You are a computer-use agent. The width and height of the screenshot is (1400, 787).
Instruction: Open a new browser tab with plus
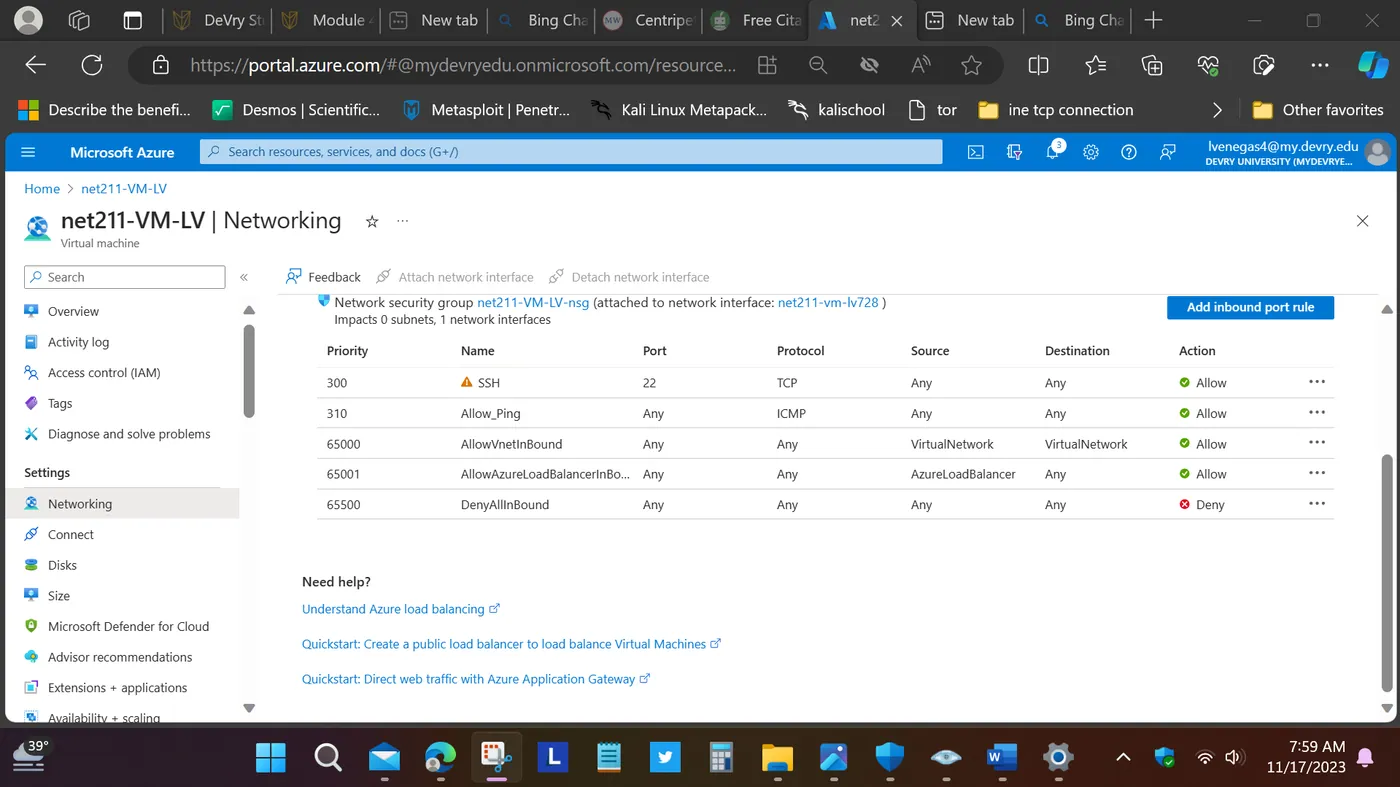click(x=1153, y=20)
